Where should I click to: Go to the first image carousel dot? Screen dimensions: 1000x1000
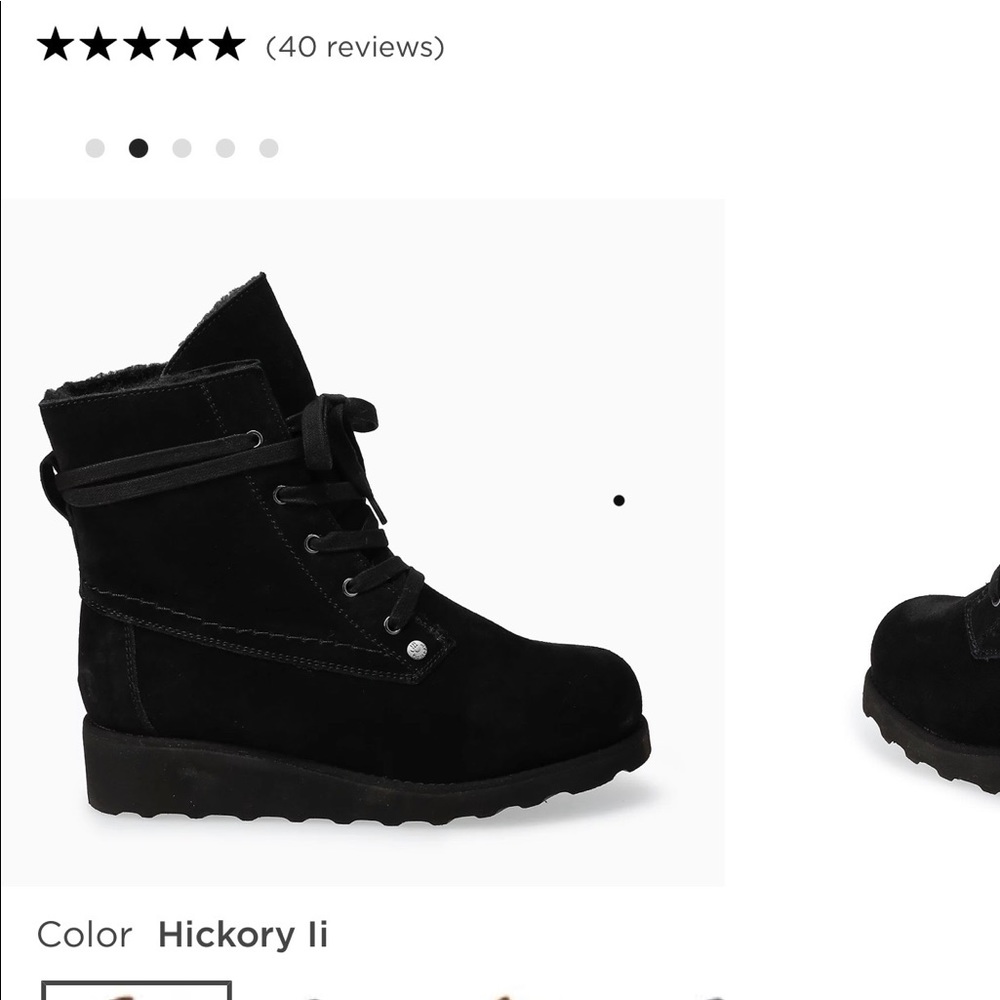[95, 148]
